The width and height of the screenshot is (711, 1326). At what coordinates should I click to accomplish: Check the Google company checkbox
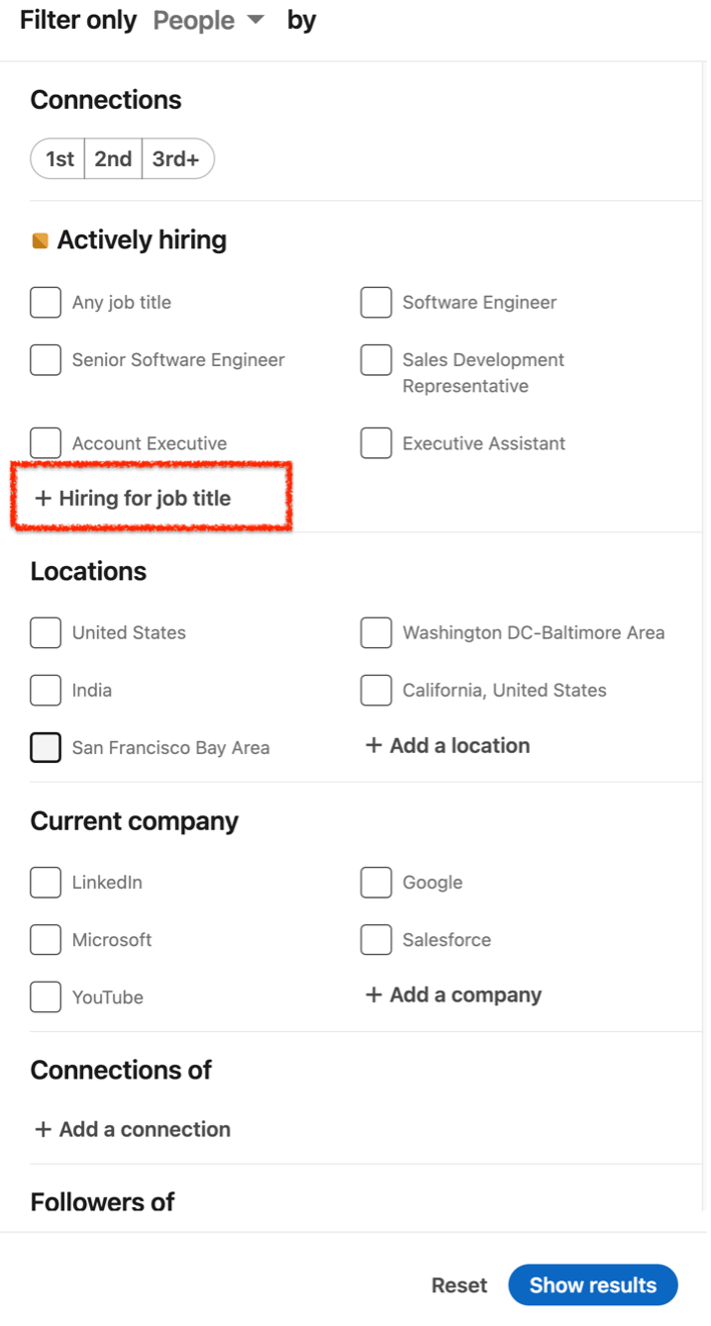click(375, 882)
